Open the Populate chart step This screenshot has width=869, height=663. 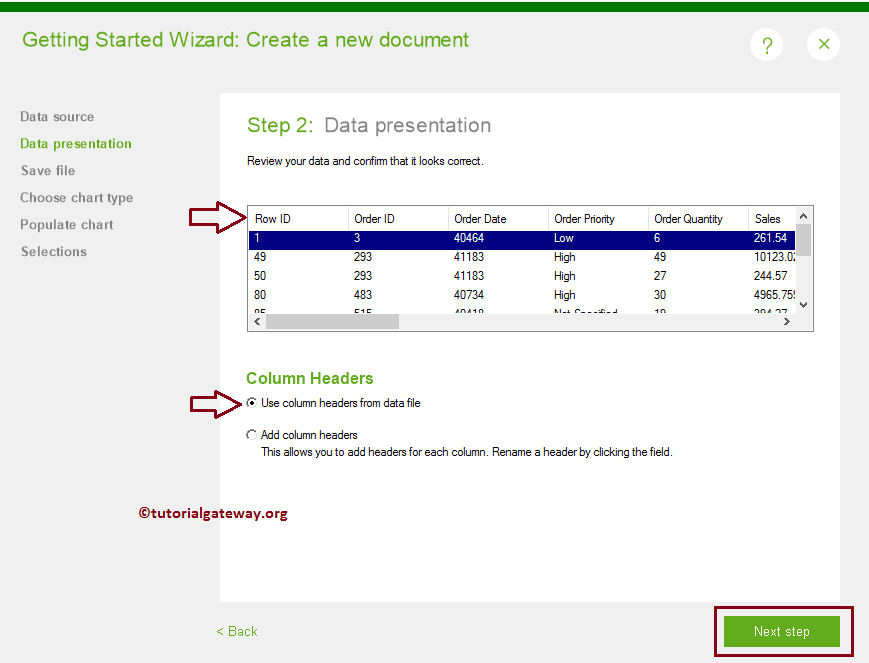coord(66,224)
